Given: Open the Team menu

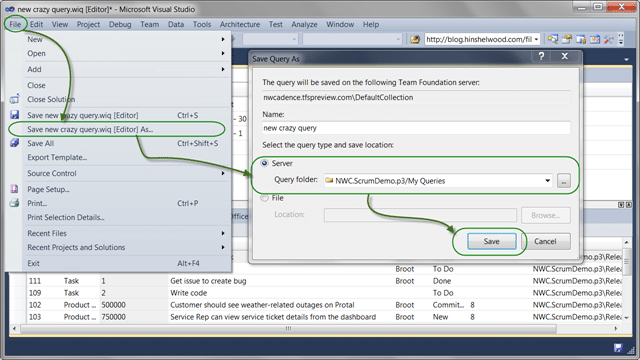Looking at the screenshot, I should 149,24.
